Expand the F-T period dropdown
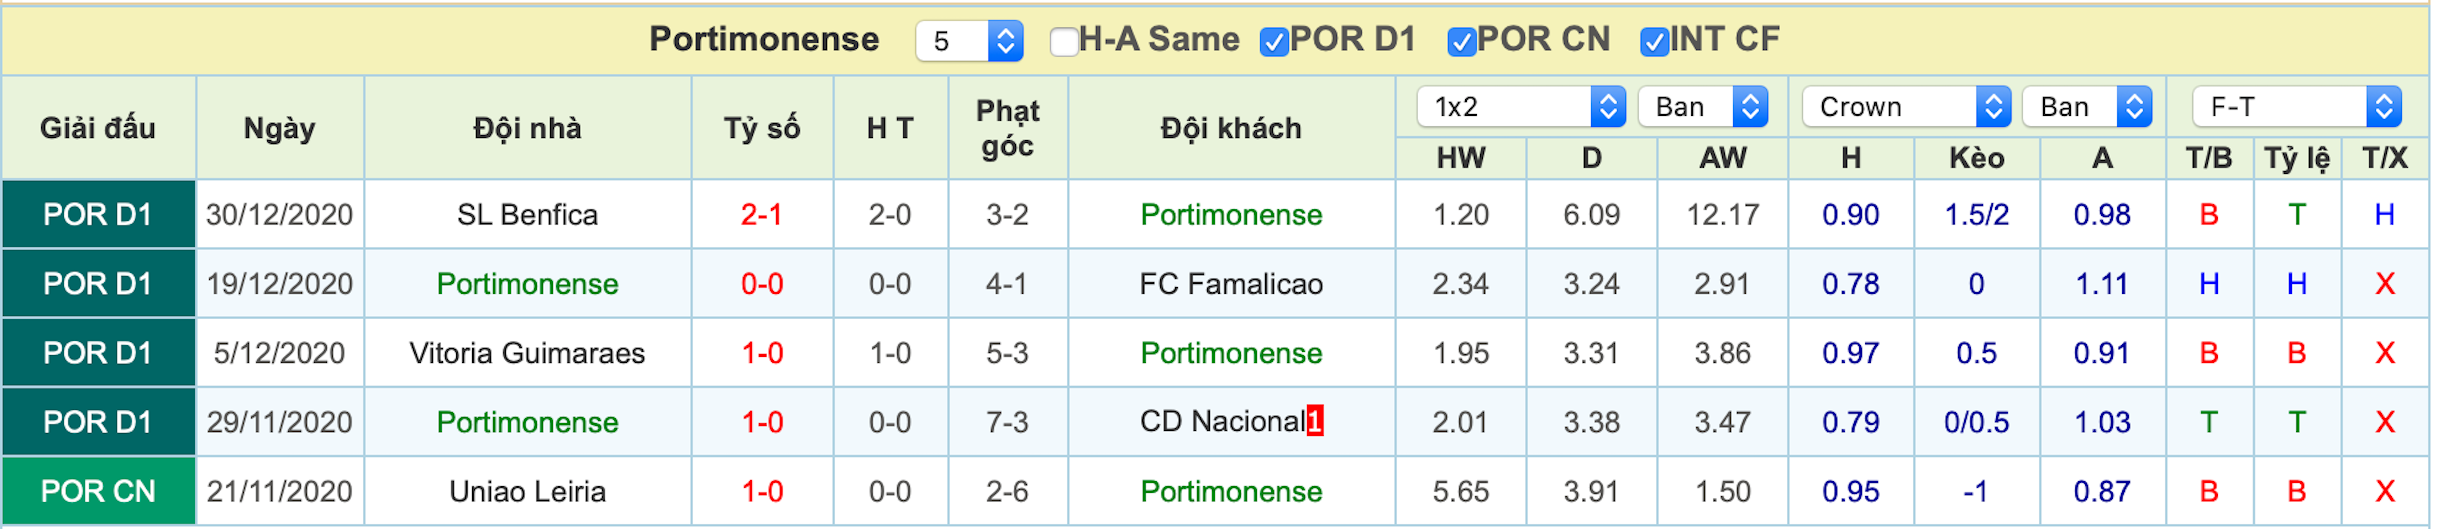The image size is (2438, 529). [2297, 107]
